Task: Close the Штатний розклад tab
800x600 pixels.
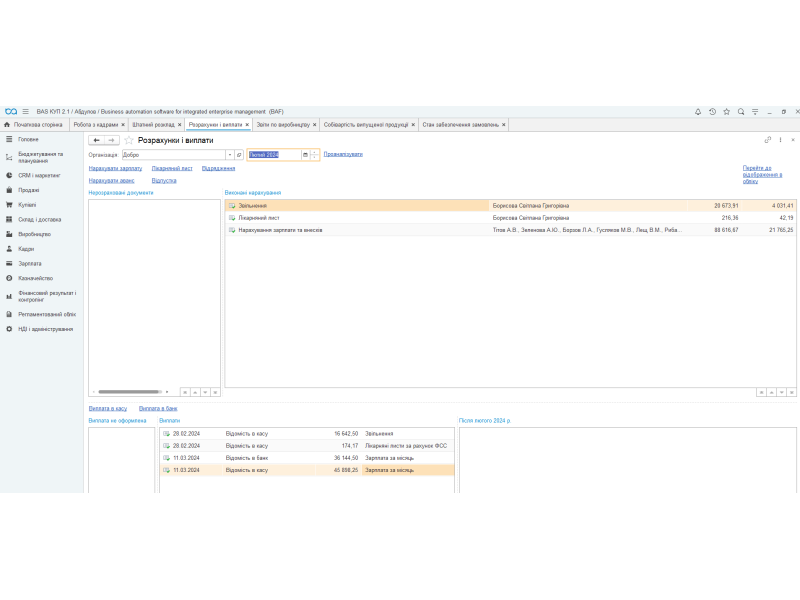Action: 180,124
